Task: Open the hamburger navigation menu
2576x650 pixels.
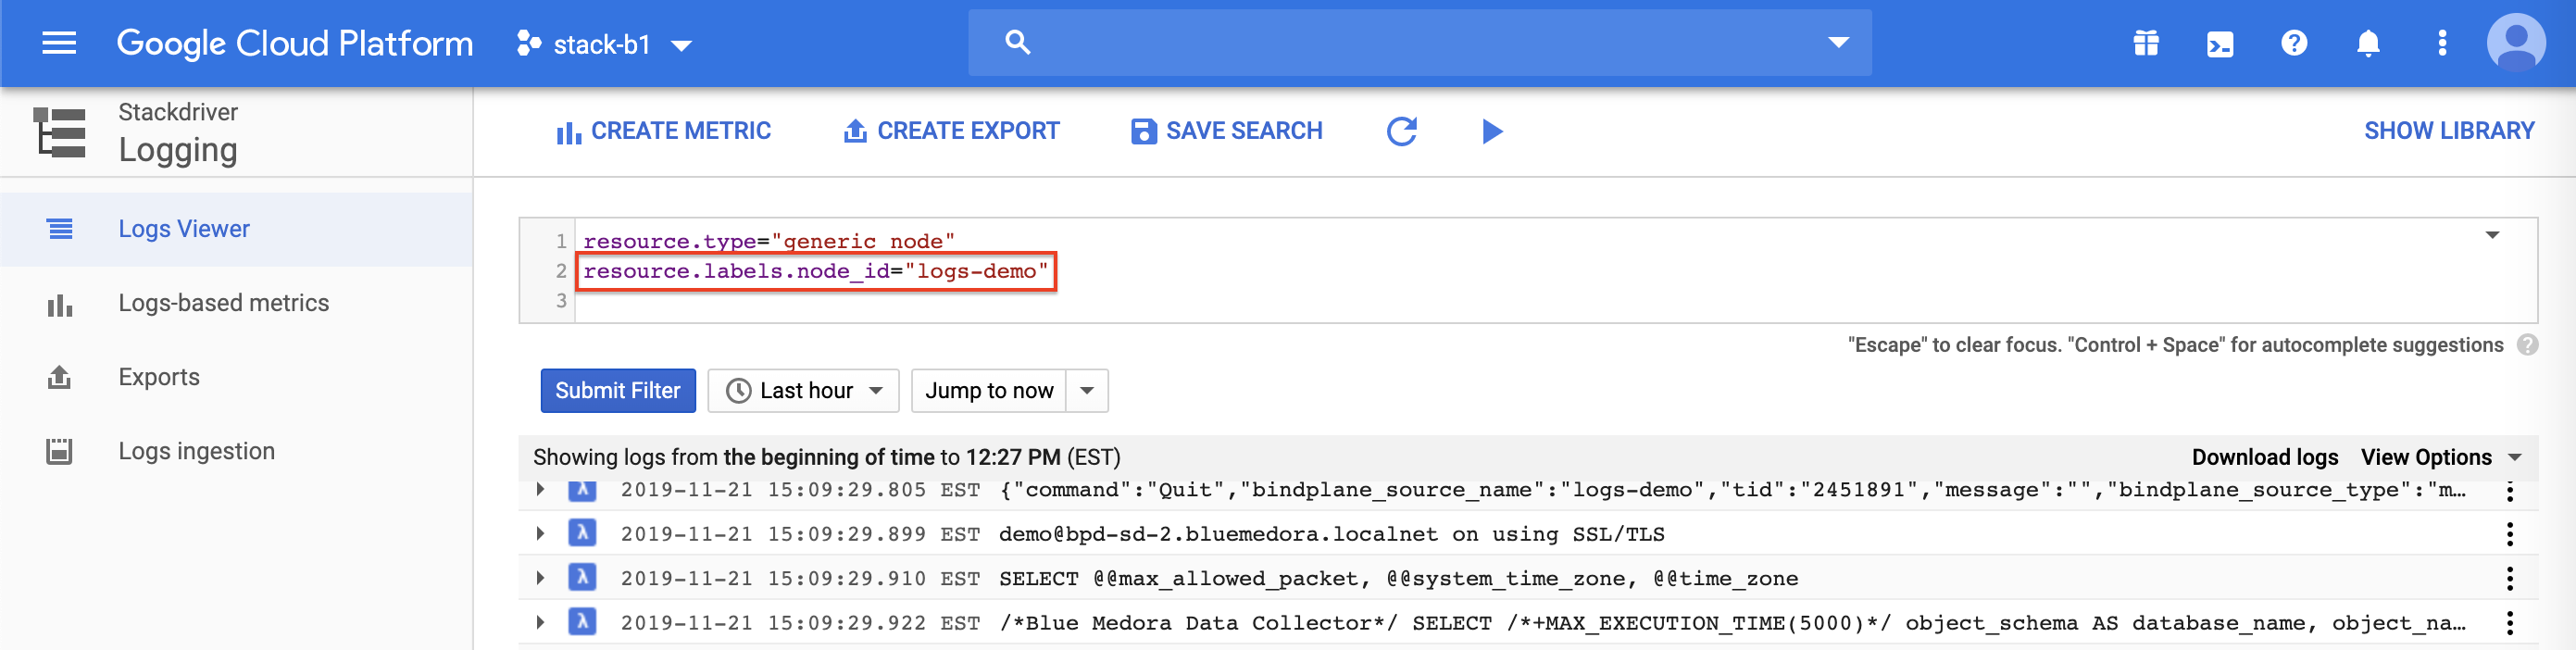Action: click(x=59, y=43)
